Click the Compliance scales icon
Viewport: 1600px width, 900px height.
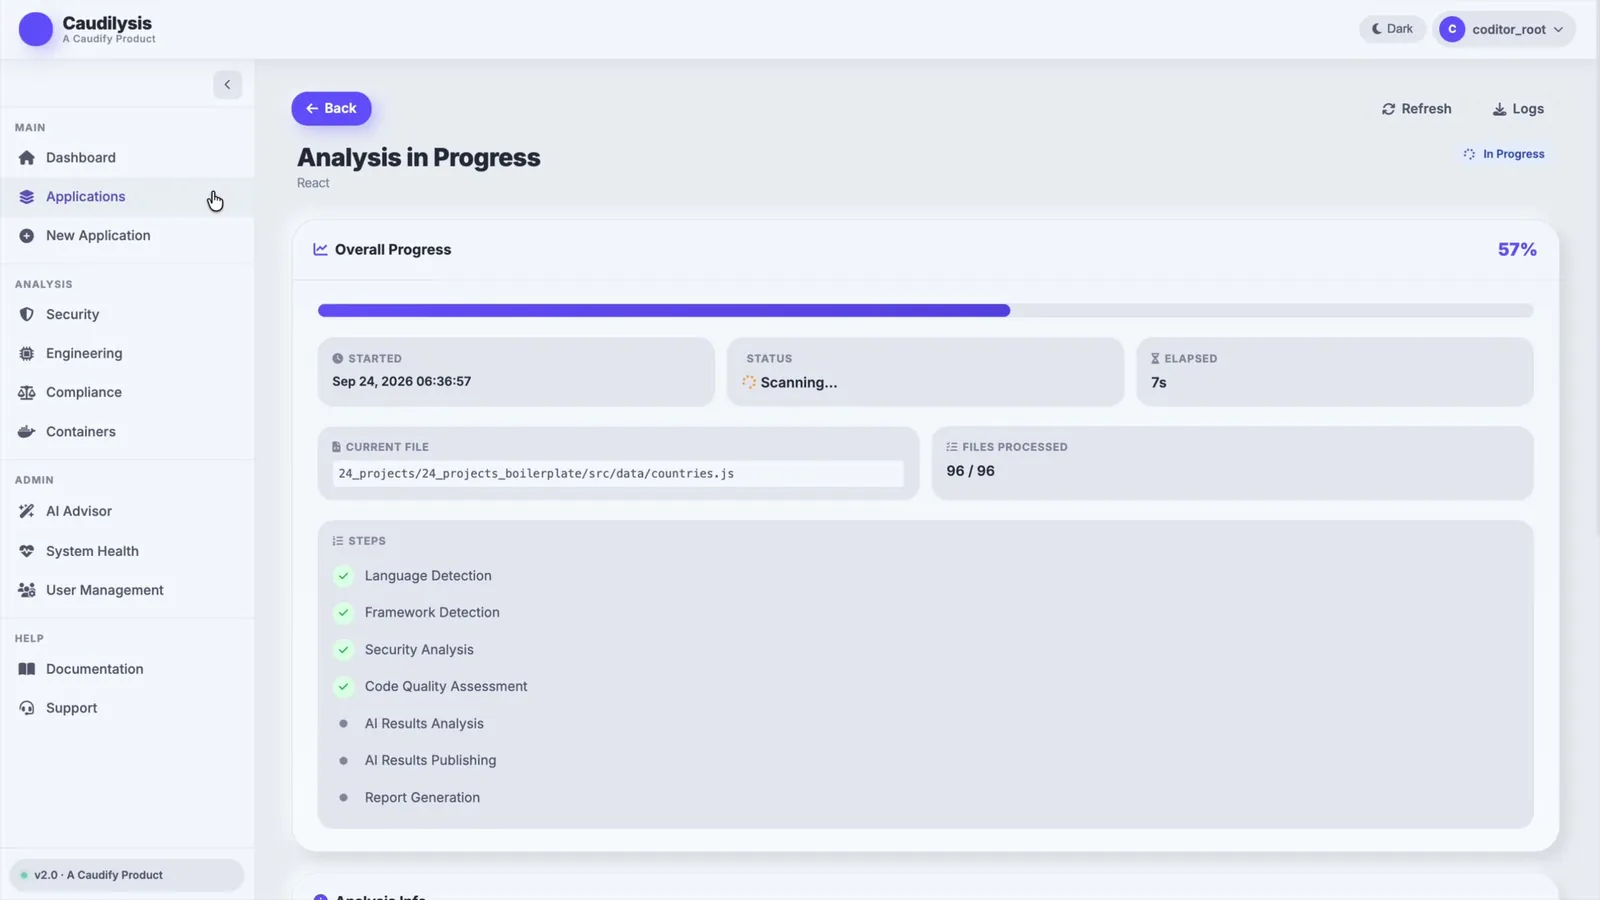point(27,392)
